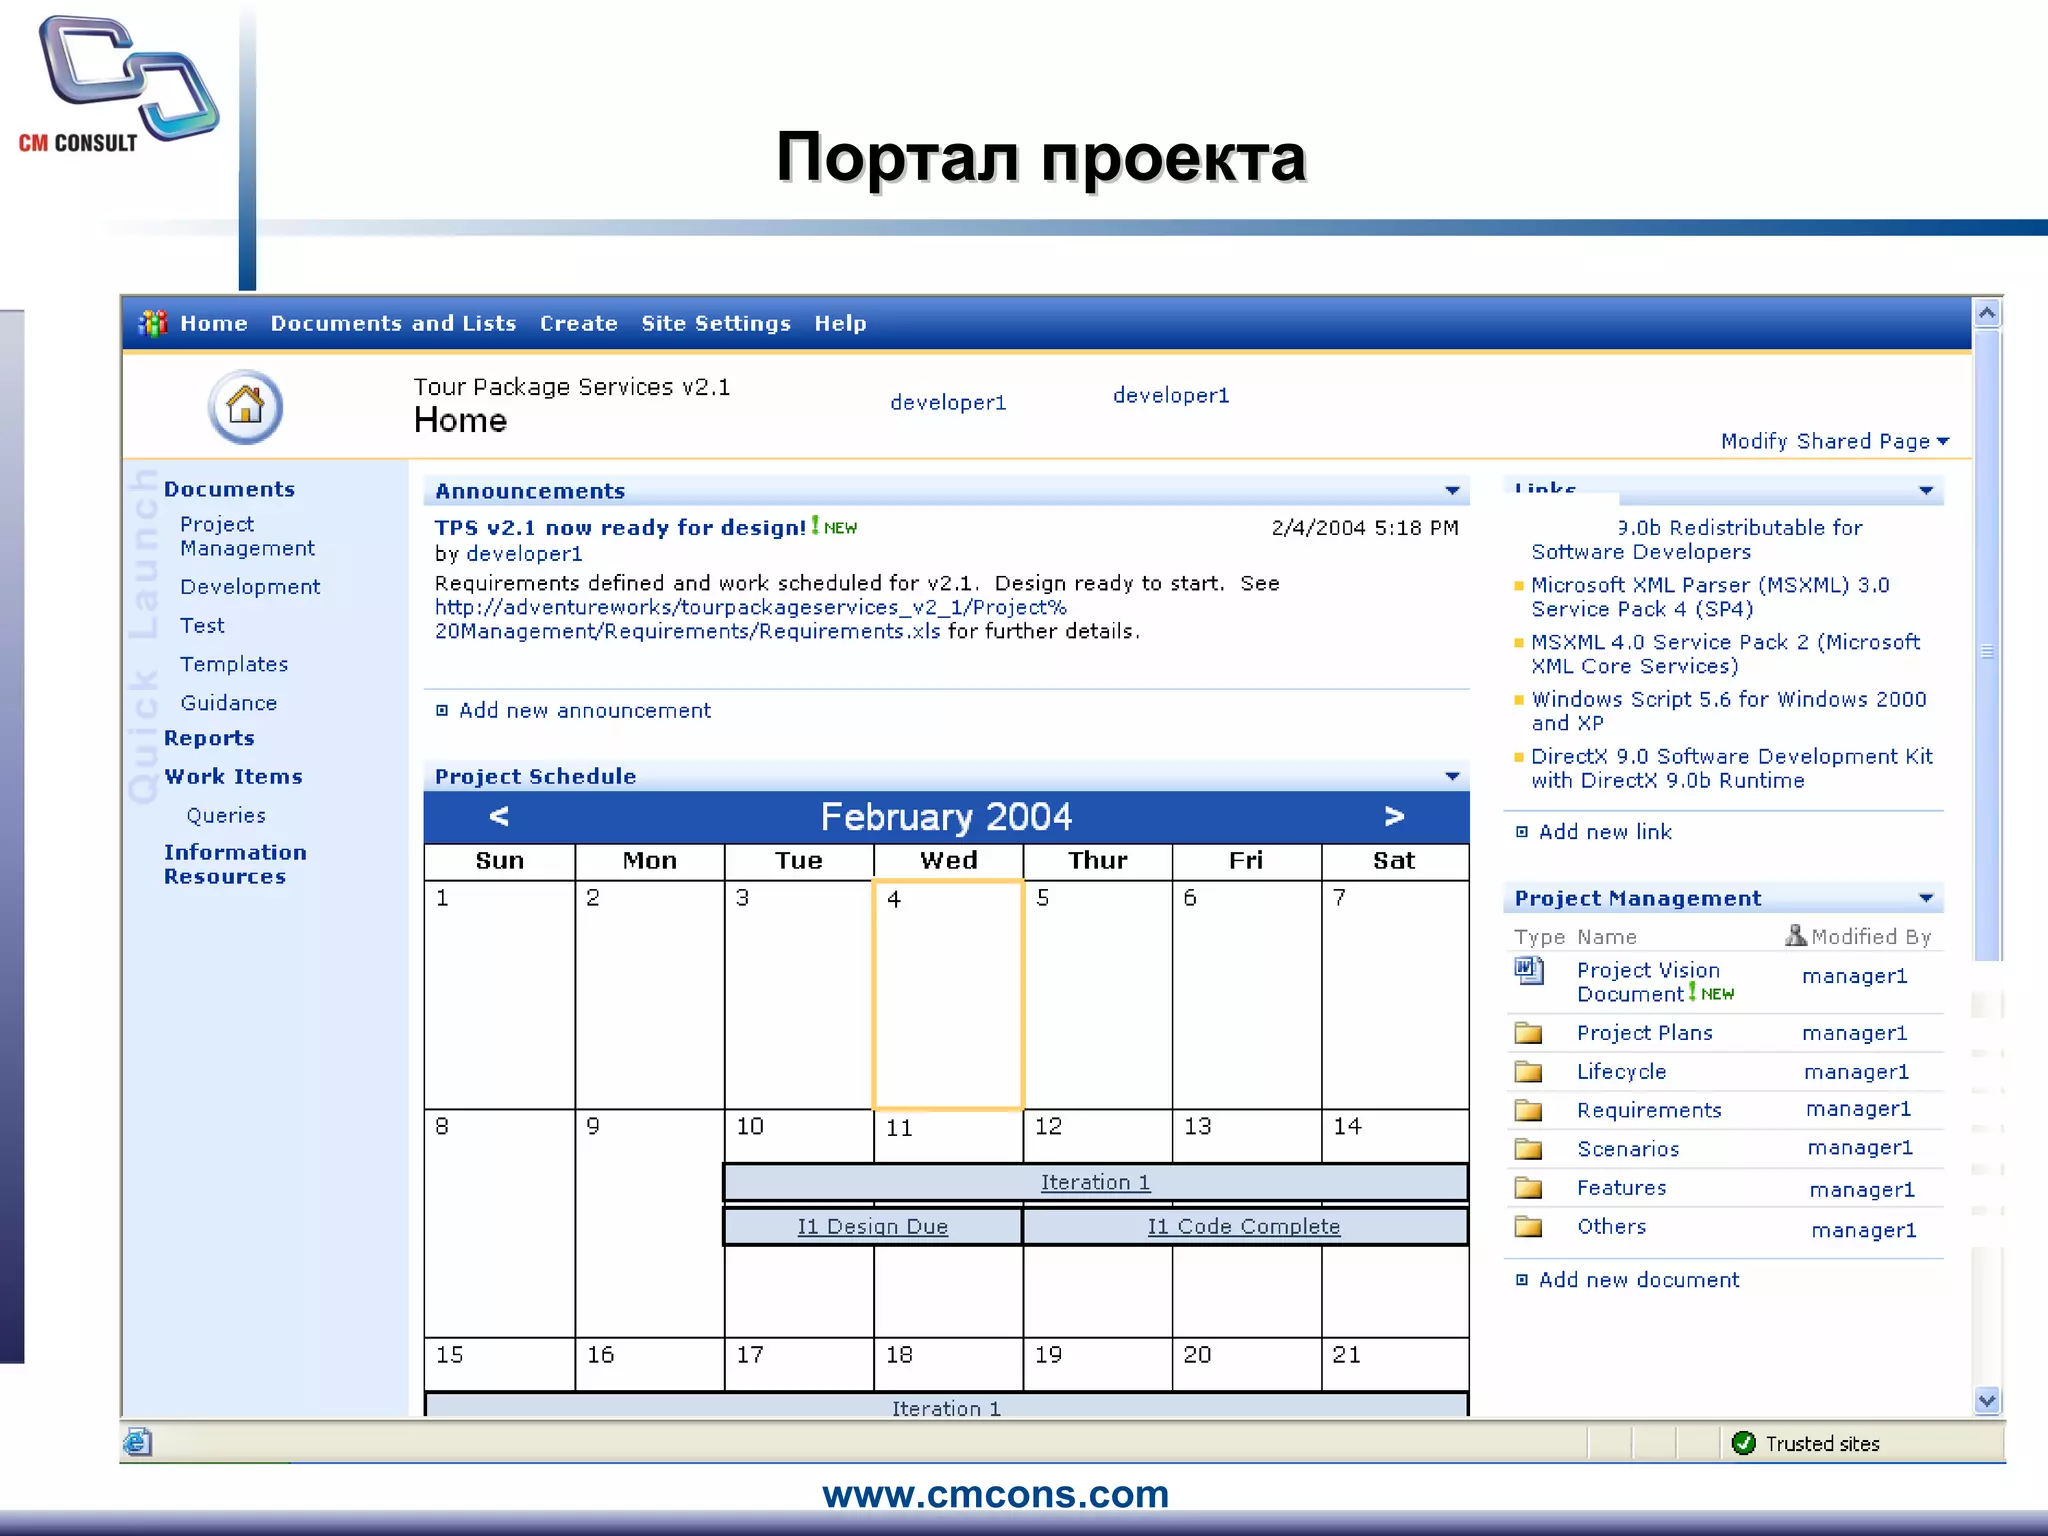This screenshot has height=1536, width=2048.
Task: Click the scrollbar up arrow
Action: point(1987,313)
